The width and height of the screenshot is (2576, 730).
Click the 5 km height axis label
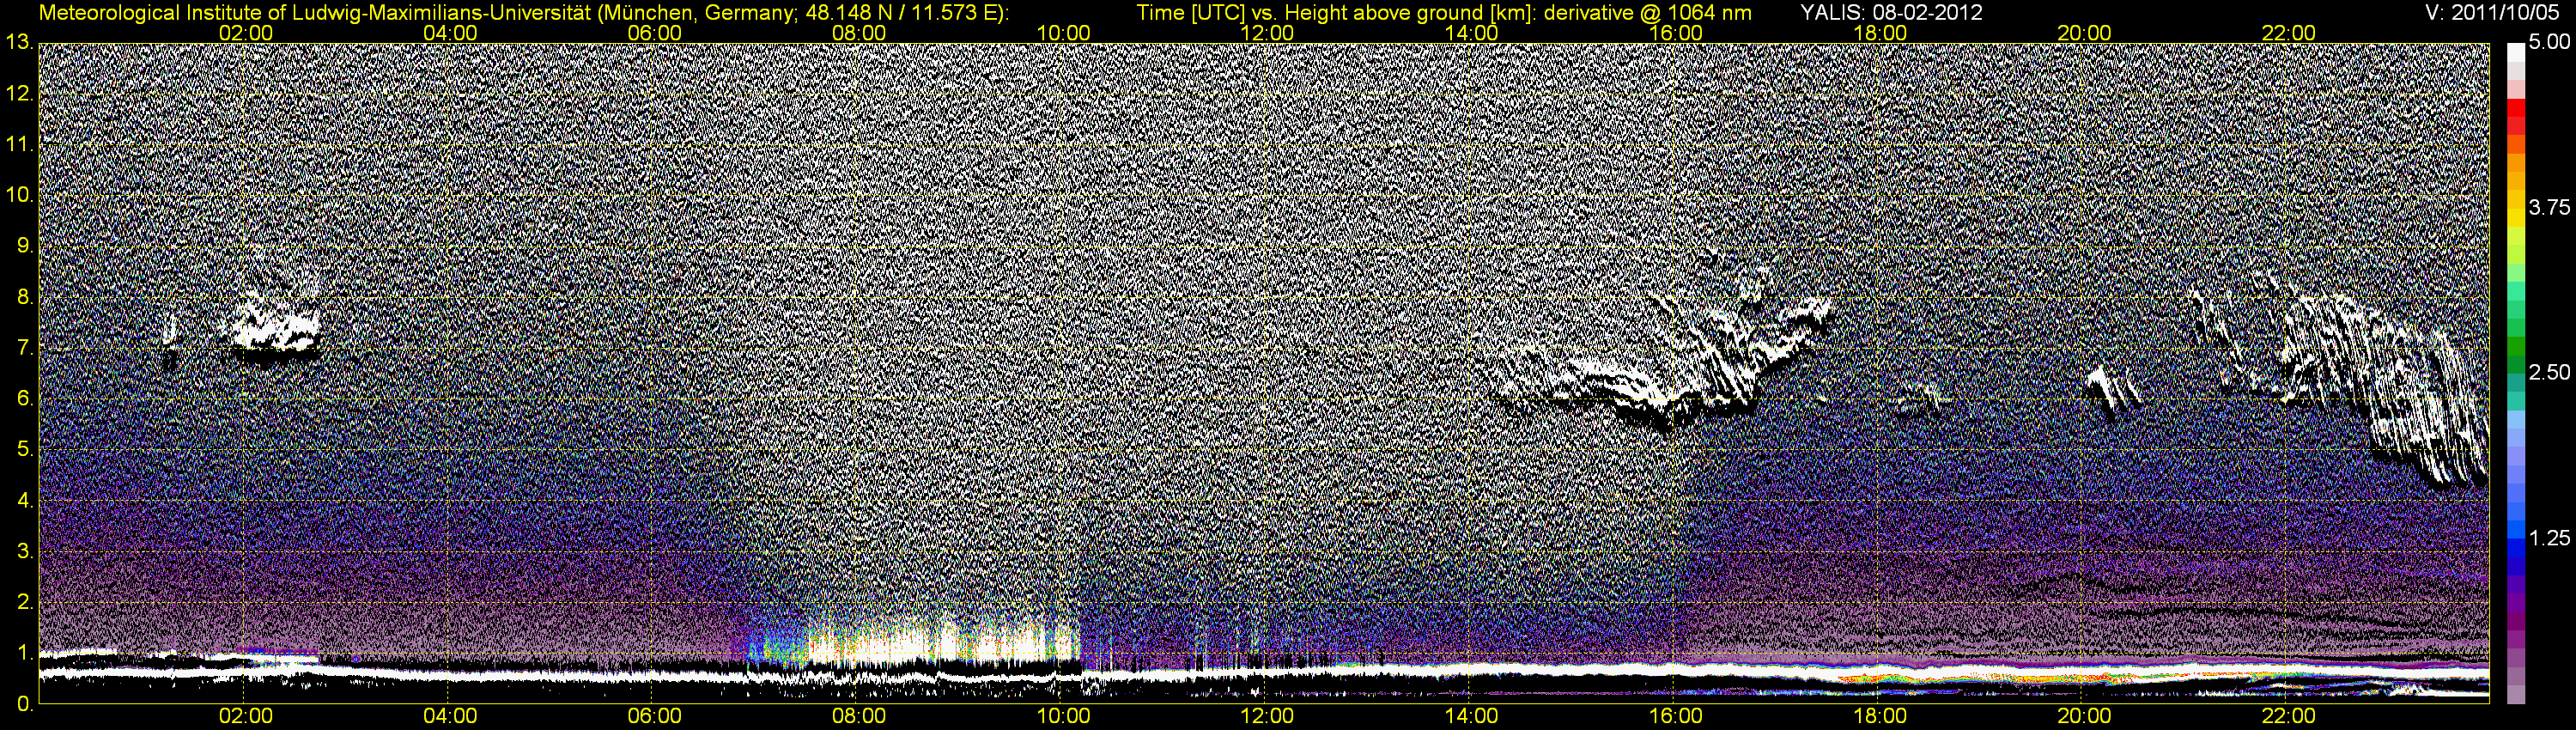coord(25,450)
